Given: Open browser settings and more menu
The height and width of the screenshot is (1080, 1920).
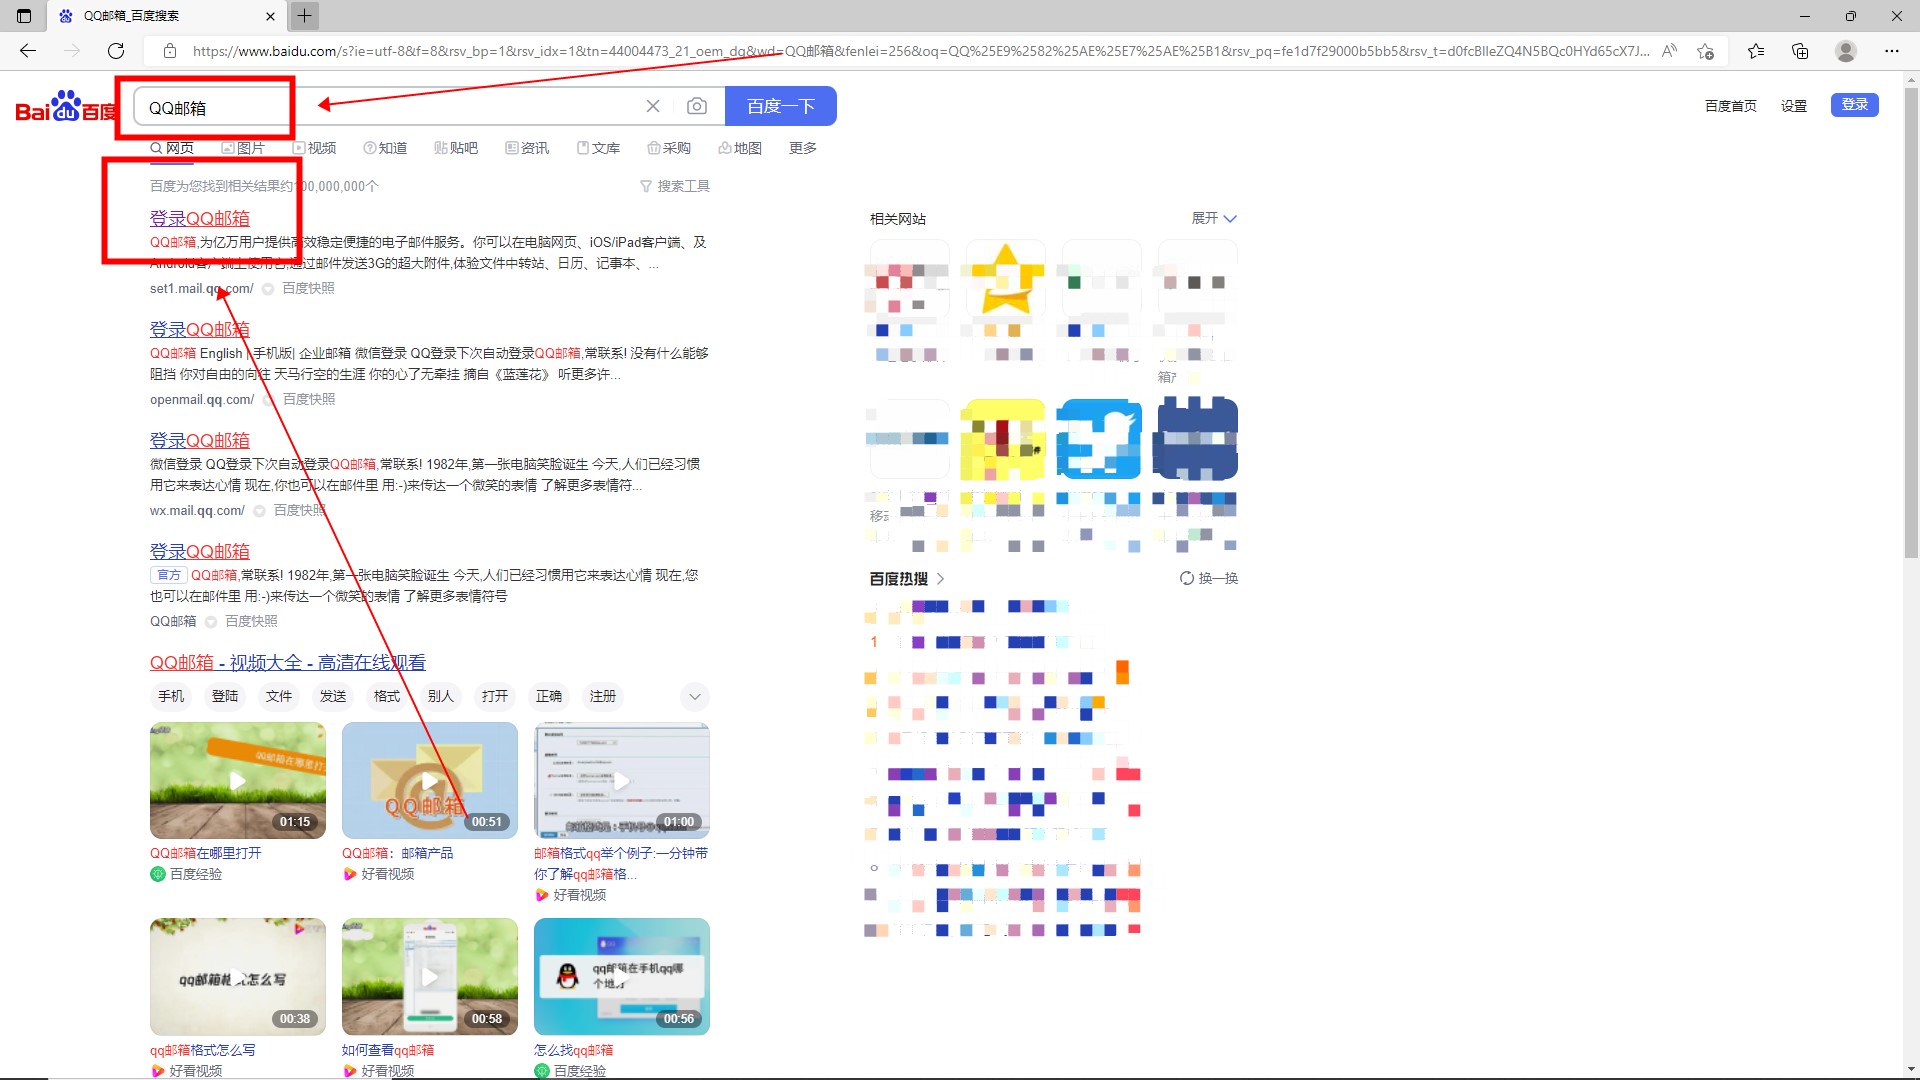Looking at the screenshot, I should (x=1891, y=51).
